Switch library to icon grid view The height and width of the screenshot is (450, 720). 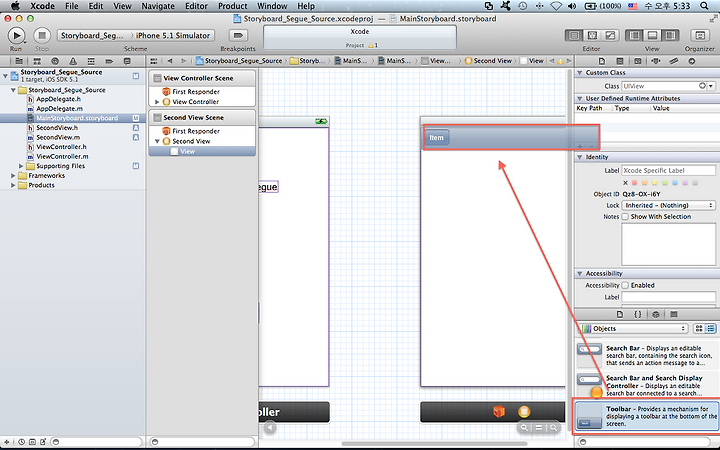click(x=699, y=328)
